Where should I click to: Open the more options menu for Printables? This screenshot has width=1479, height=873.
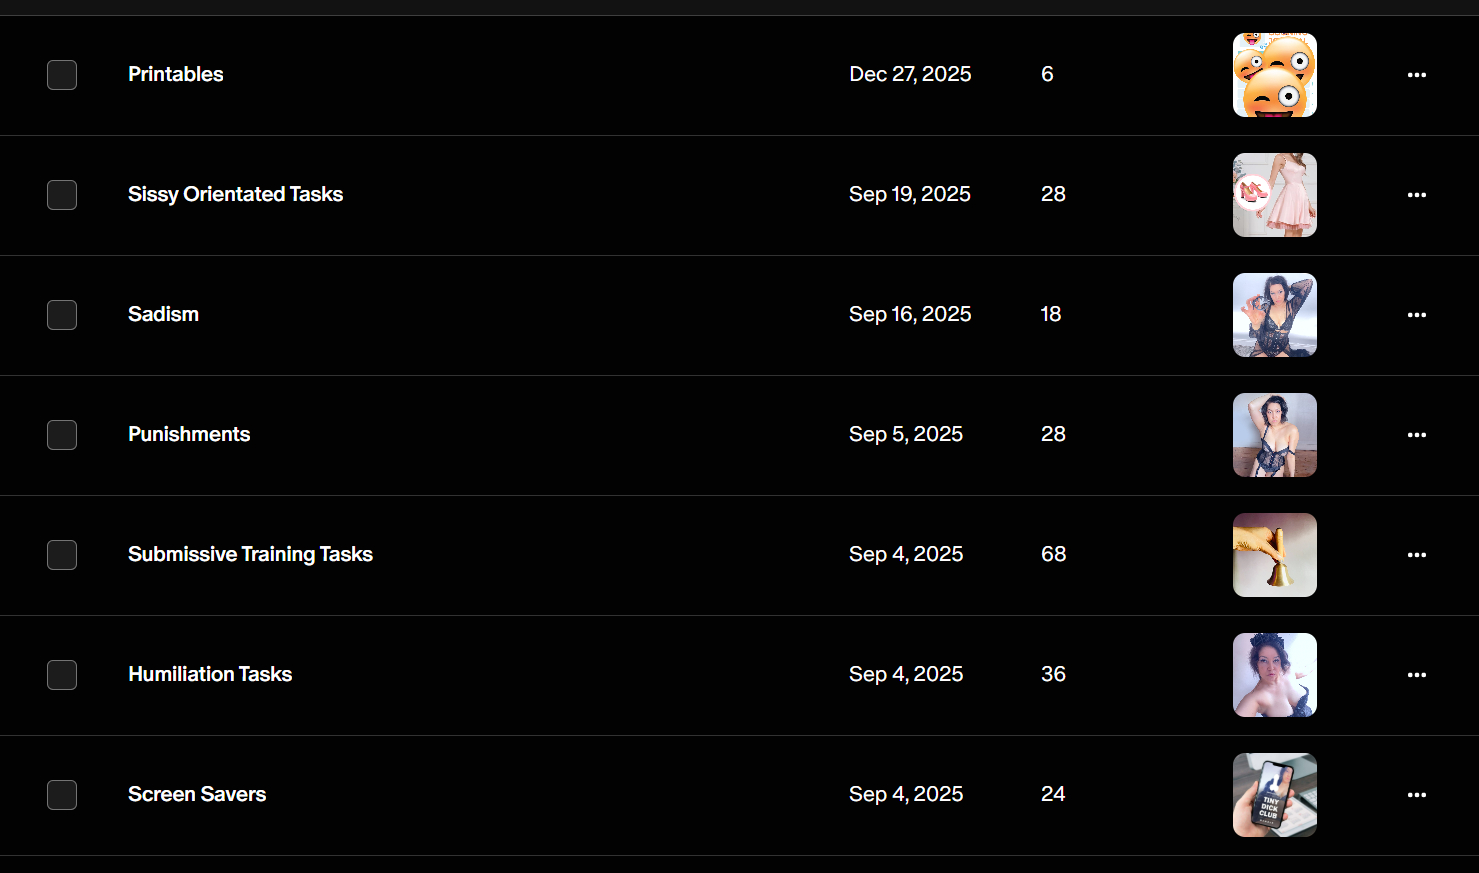(x=1416, y=75)
